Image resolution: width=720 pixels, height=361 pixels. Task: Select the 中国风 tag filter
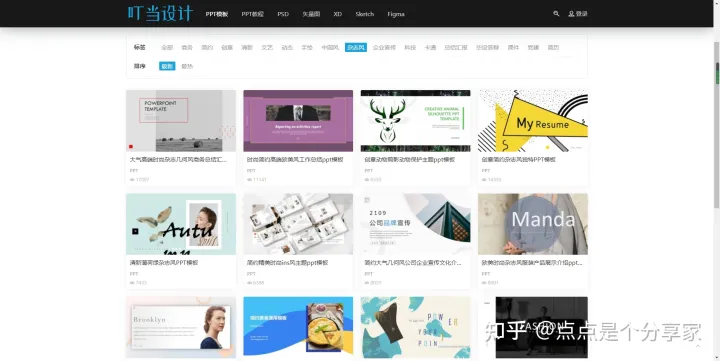click(x=330, y=47)
